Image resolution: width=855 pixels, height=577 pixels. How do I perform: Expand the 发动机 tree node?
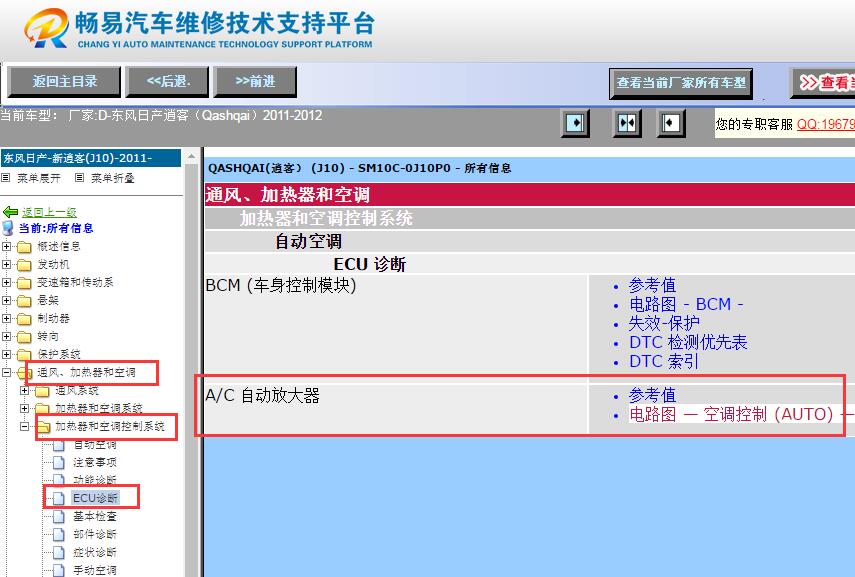[x=6, y=265]
